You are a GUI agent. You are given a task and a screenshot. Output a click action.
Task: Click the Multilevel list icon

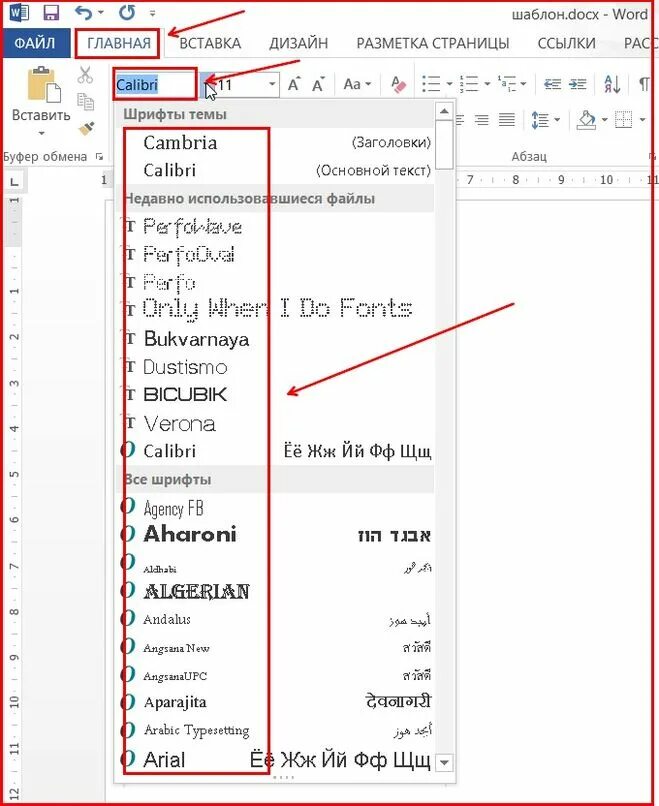(x=507, y=84)
